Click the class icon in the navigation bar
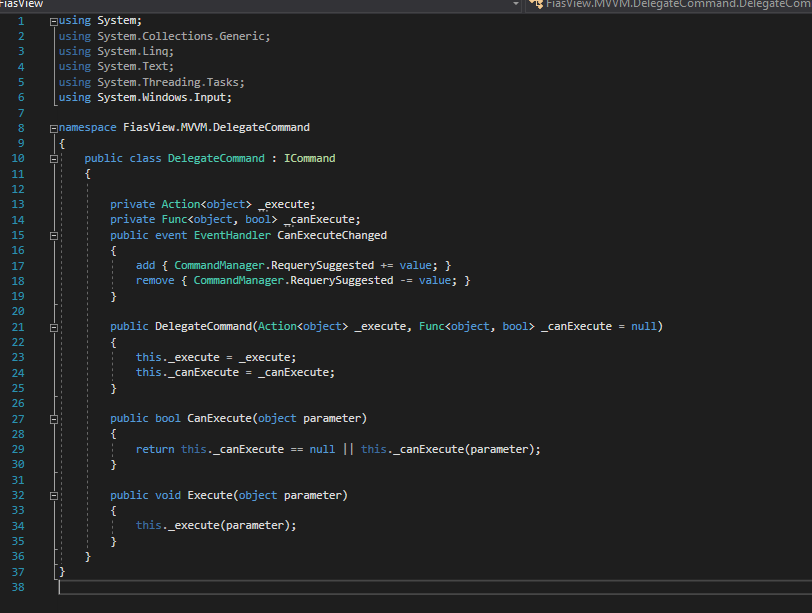 coord(538,4)
